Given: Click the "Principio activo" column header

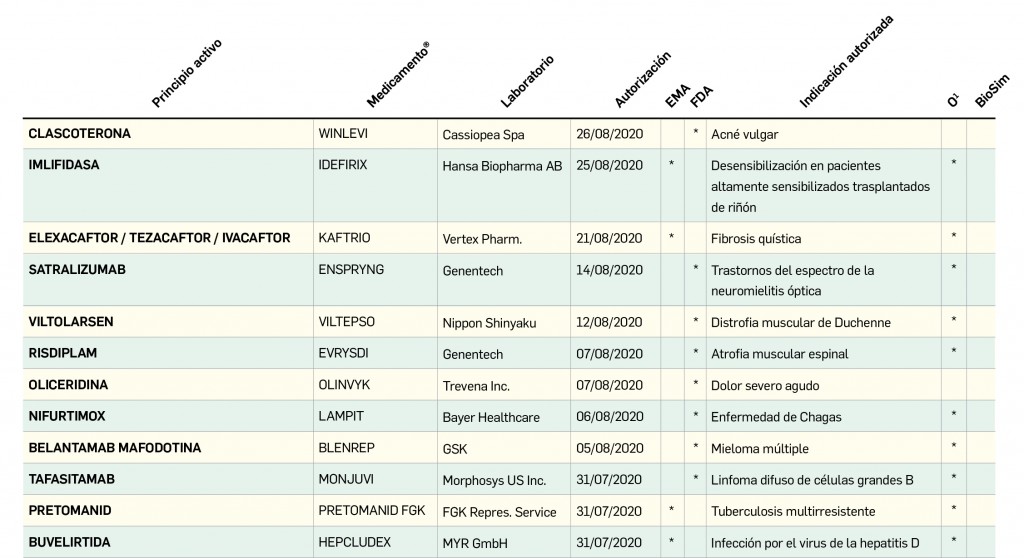Looking at the screenshot, I should tap(187, 73).
